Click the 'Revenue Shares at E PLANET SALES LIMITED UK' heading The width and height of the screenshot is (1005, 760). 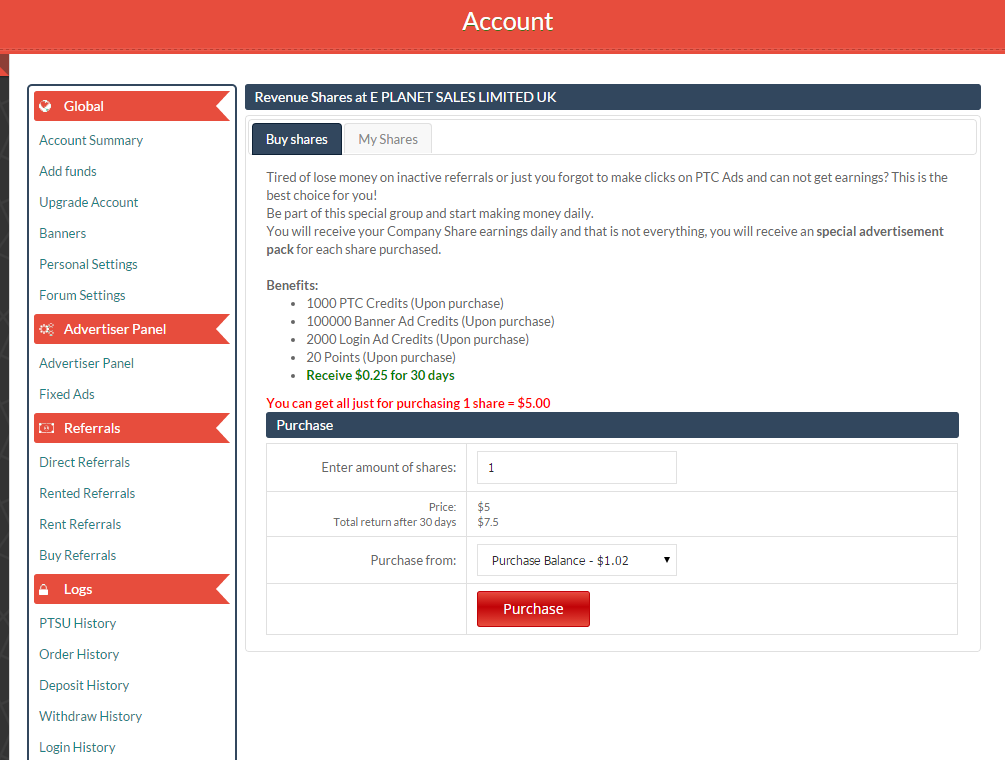click(405, 97)
